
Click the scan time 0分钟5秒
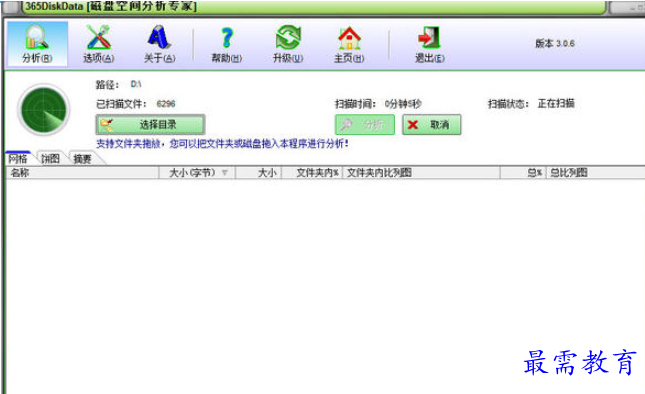pyautogui.click(x=403, y=104)
